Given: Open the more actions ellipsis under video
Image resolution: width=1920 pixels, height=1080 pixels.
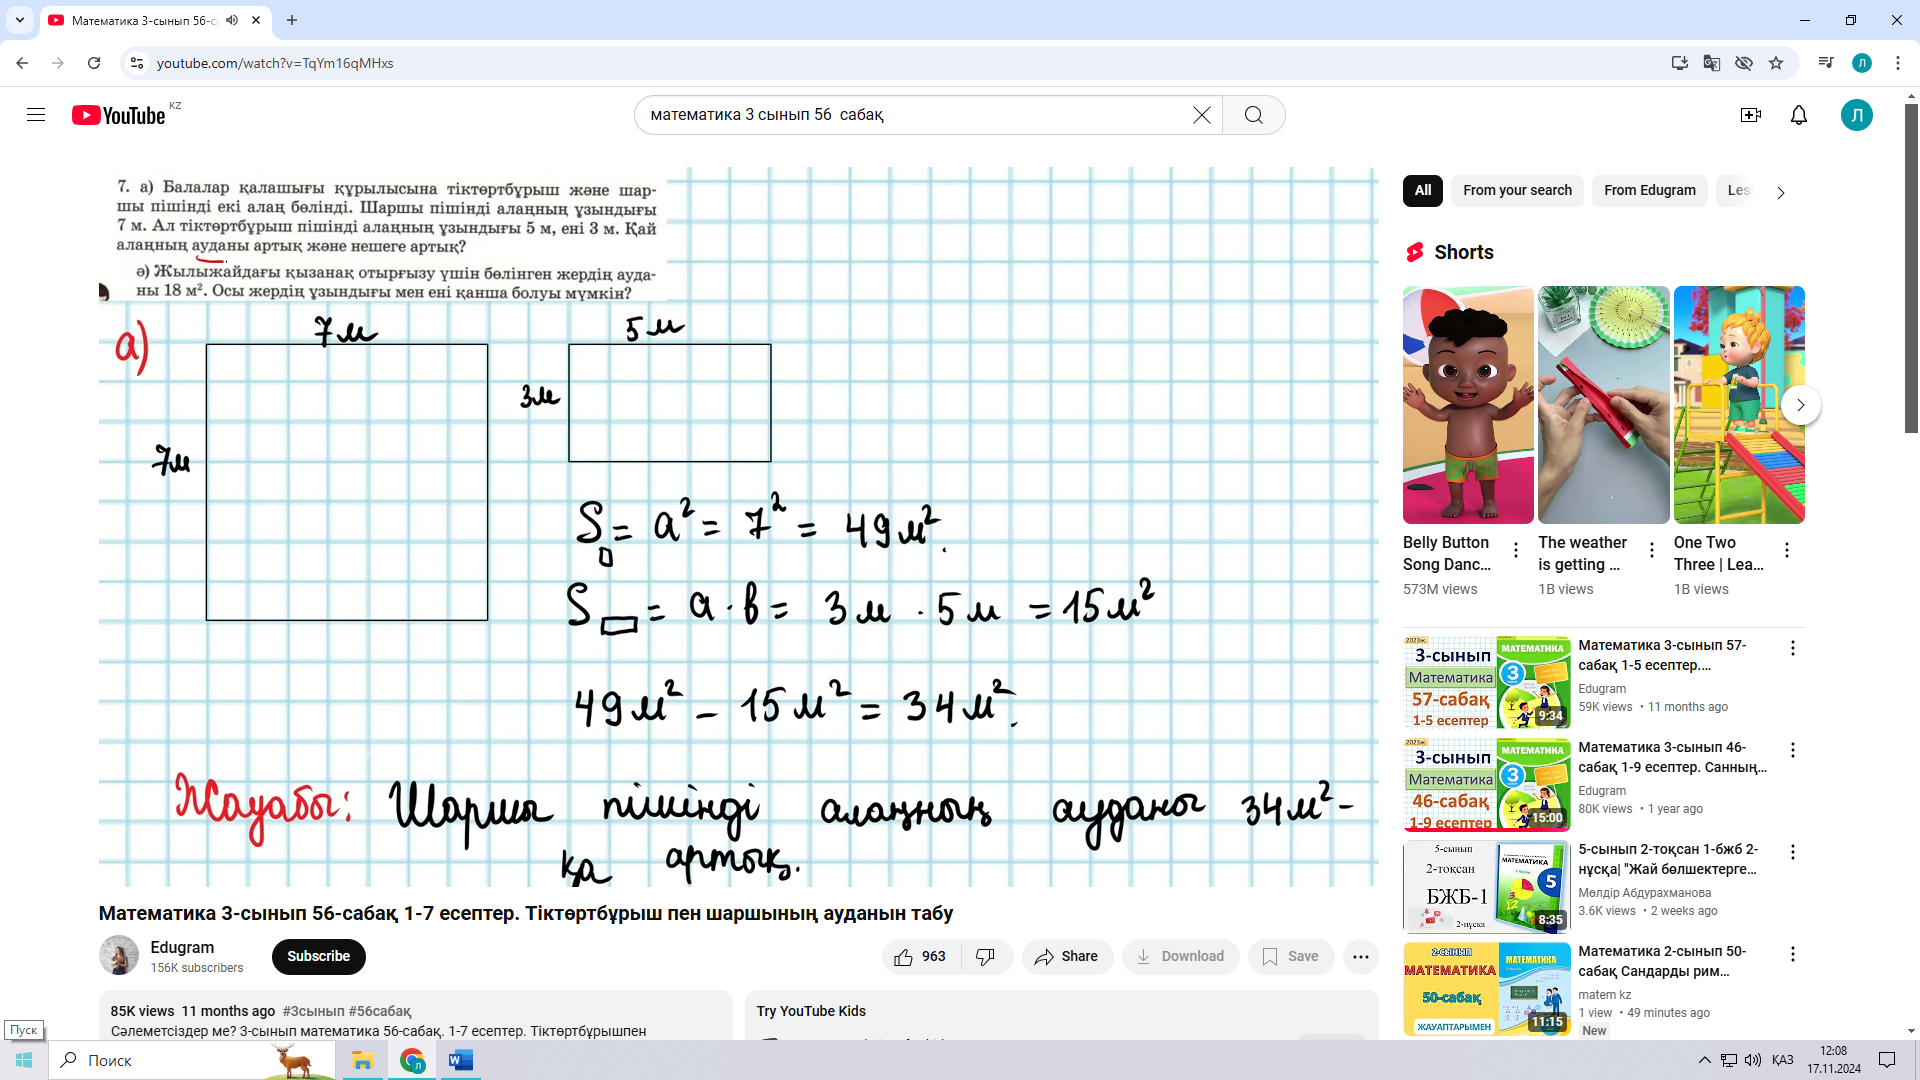Looking at the screenshot, I should click(x=1360, y=957).
